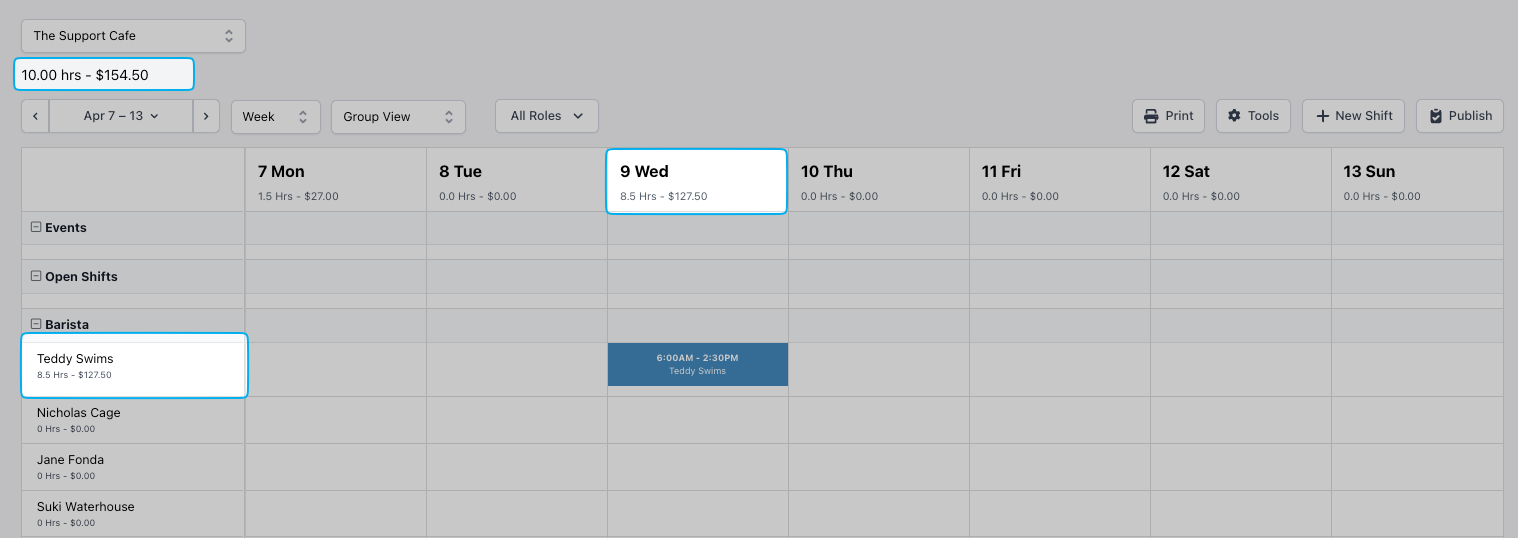Viewport: 1518px width, 538px height.
Task: Click Teddy Swims employee name
Action: click(x=75, y=359)
